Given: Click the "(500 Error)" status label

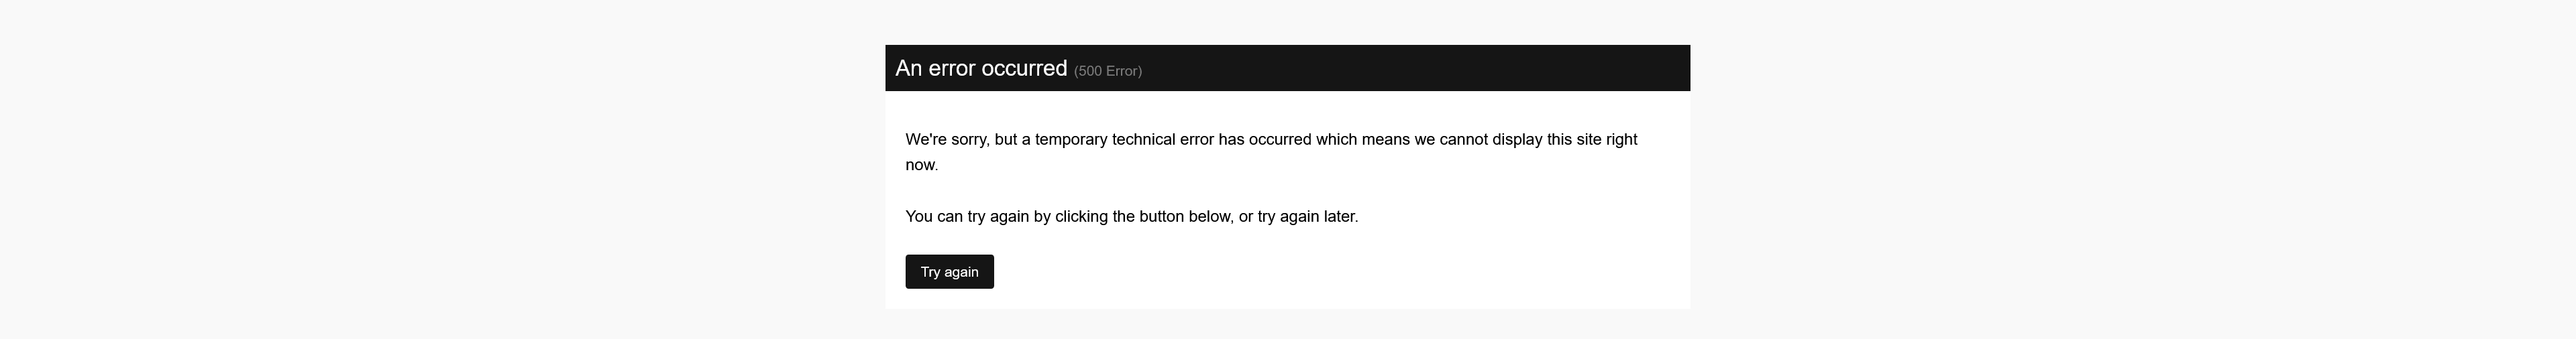Looking at the screenshot, I should [x=1108, y=71].
